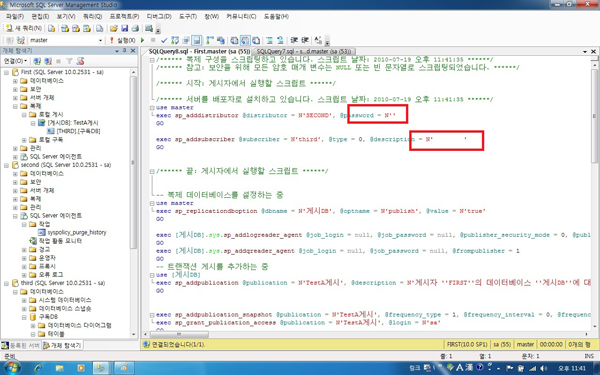Click the Comment out selected lines icon
600x375 pixels.
coord(269,40)
